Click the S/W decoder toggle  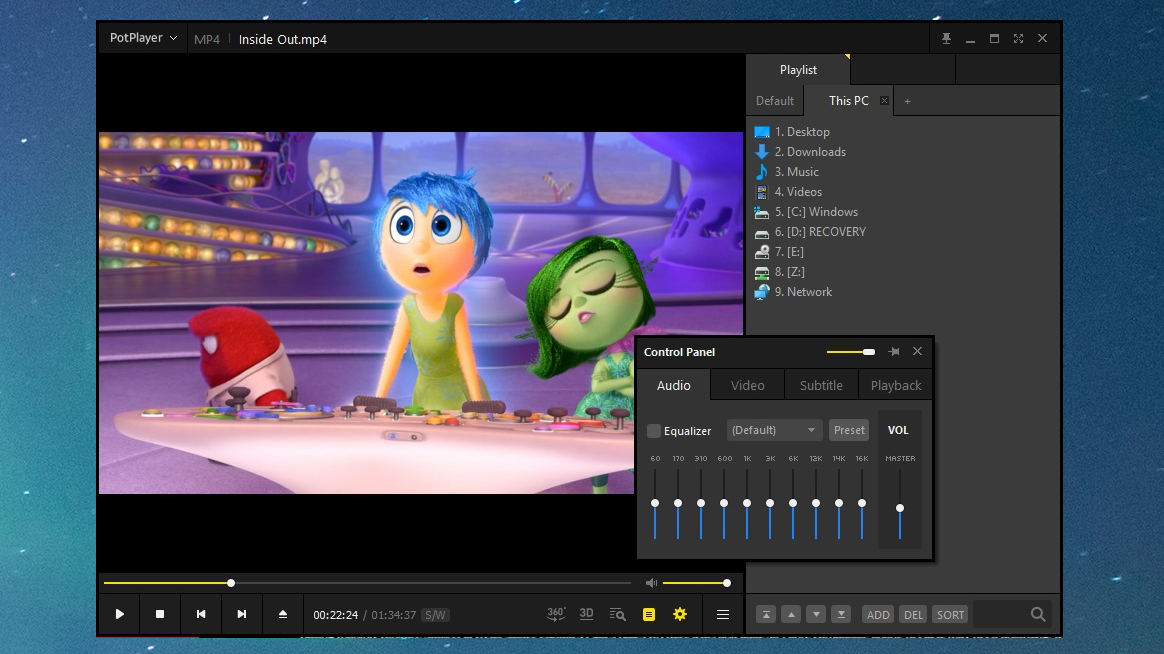coord(435,615)
